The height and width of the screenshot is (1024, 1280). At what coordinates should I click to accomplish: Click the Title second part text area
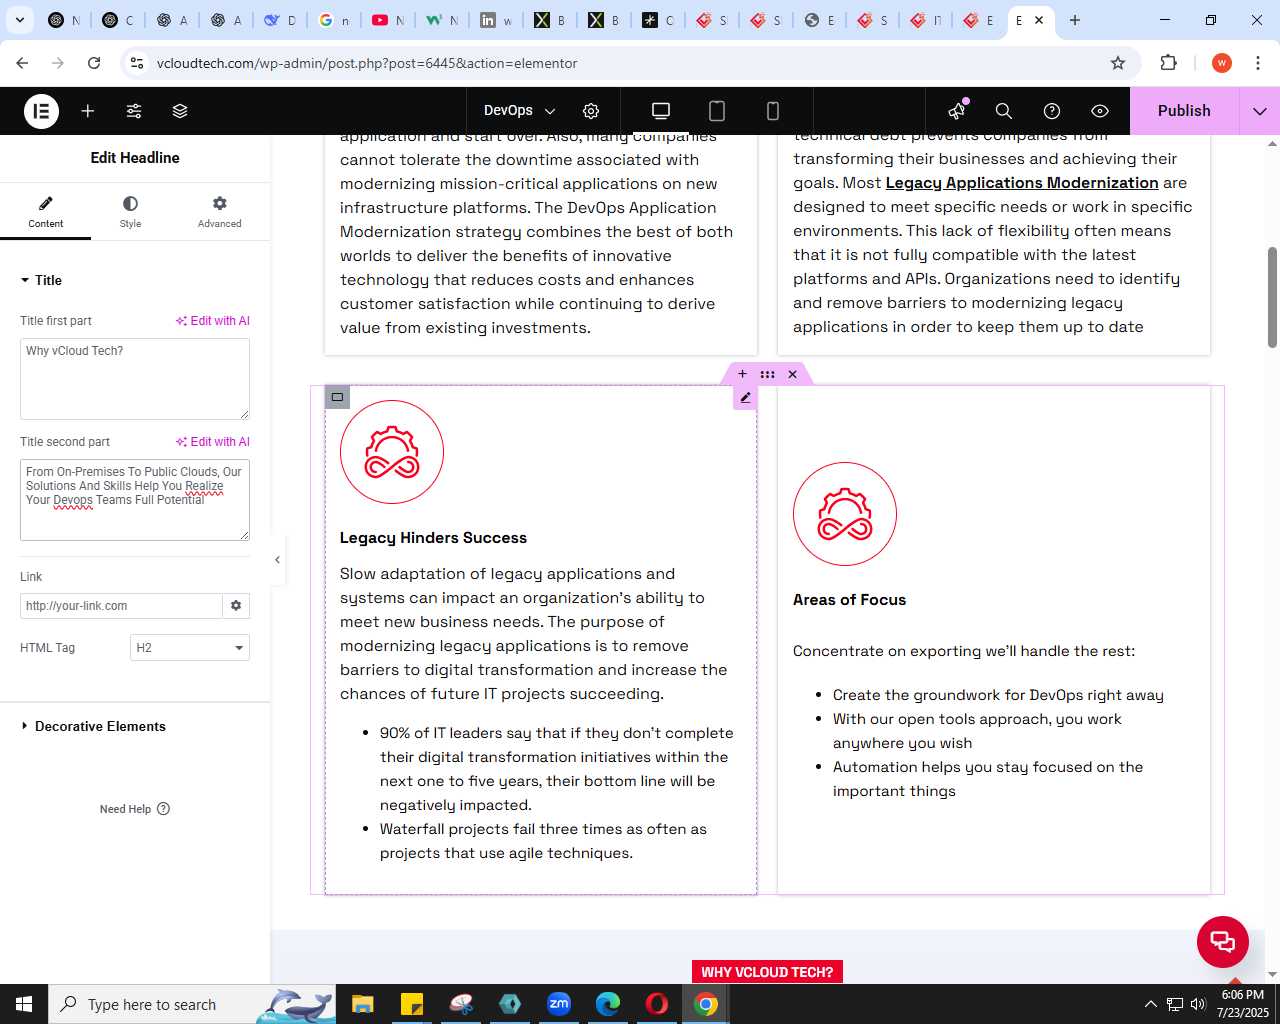[135, 500]
